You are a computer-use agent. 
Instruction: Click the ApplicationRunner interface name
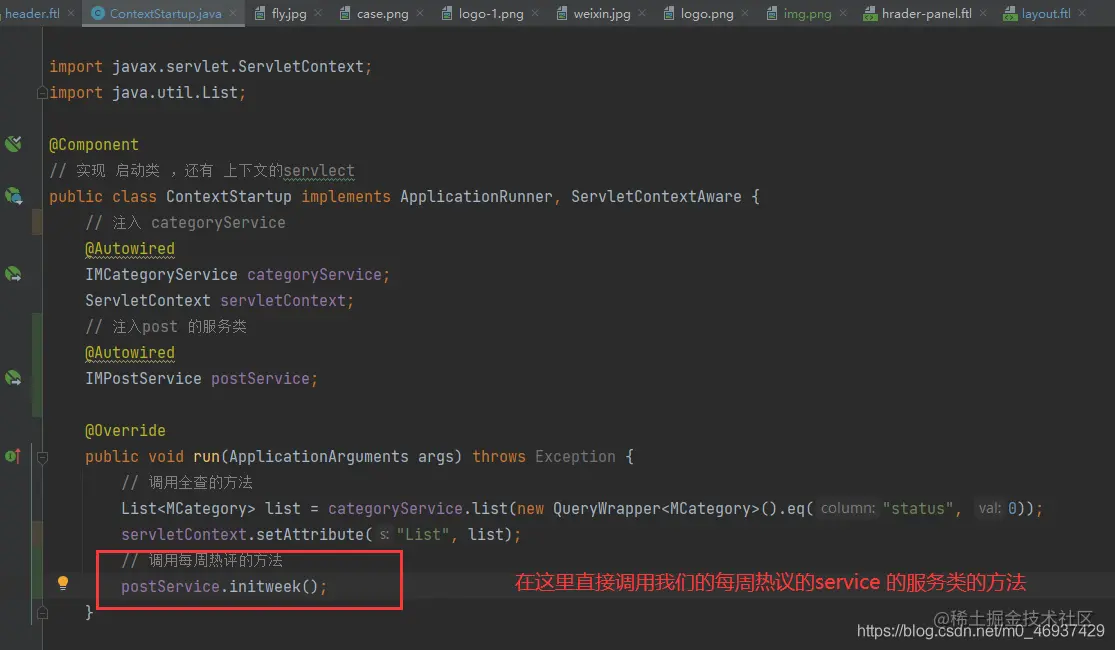click(x=476, y=196)
